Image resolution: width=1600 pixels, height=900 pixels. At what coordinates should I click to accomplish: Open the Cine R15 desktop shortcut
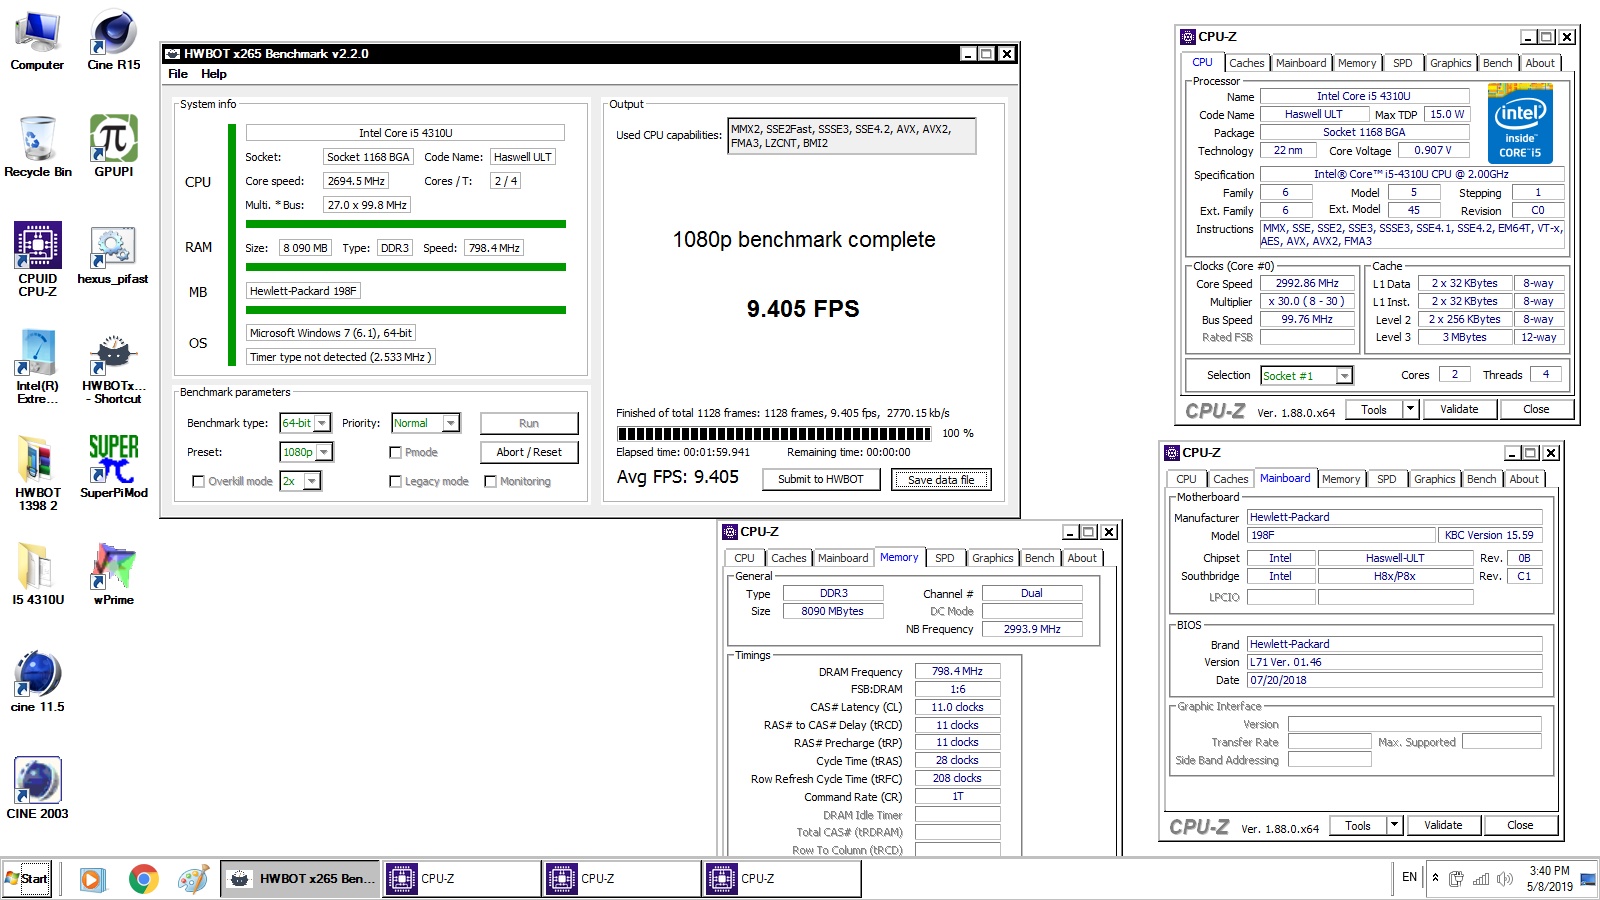pyautogui.click(x=114, y=42)
